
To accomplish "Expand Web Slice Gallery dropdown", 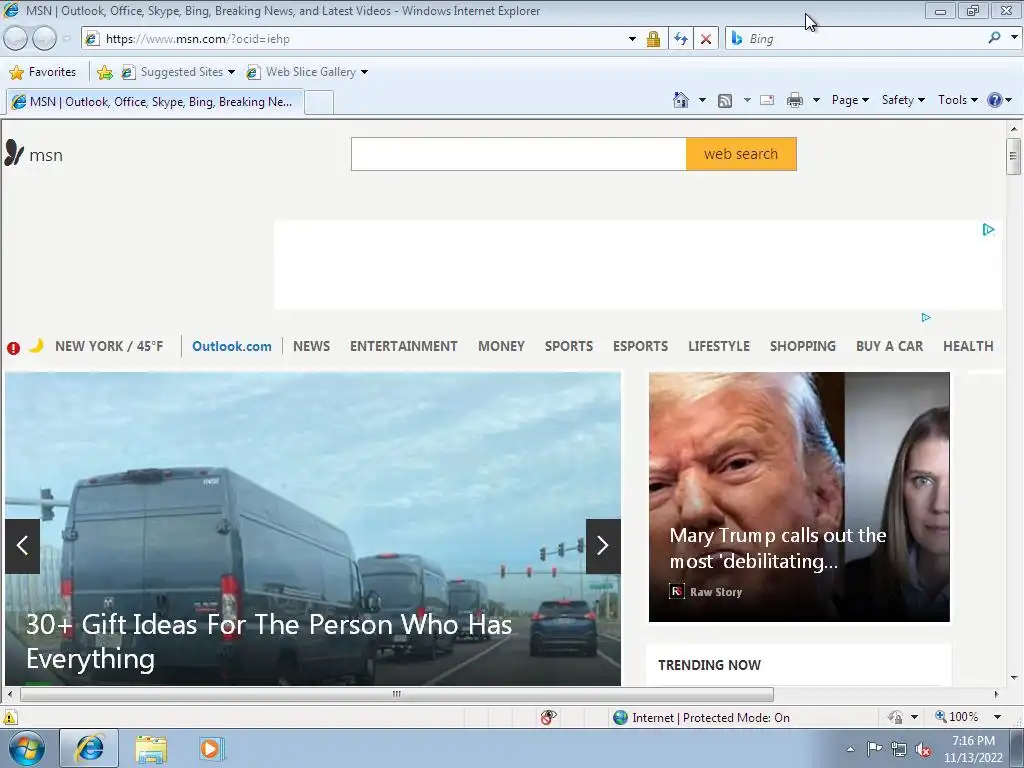I will click(x=364, y=72).
